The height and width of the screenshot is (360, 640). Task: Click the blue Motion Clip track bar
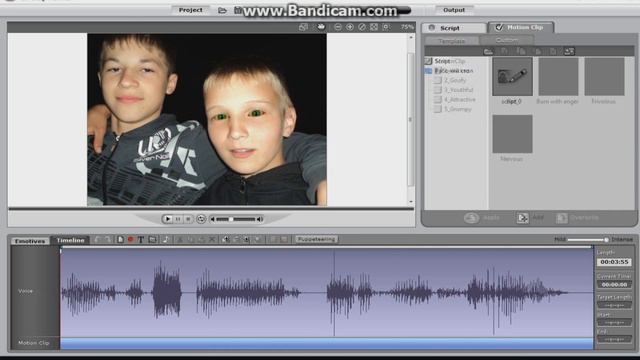(x=327, y=343)
